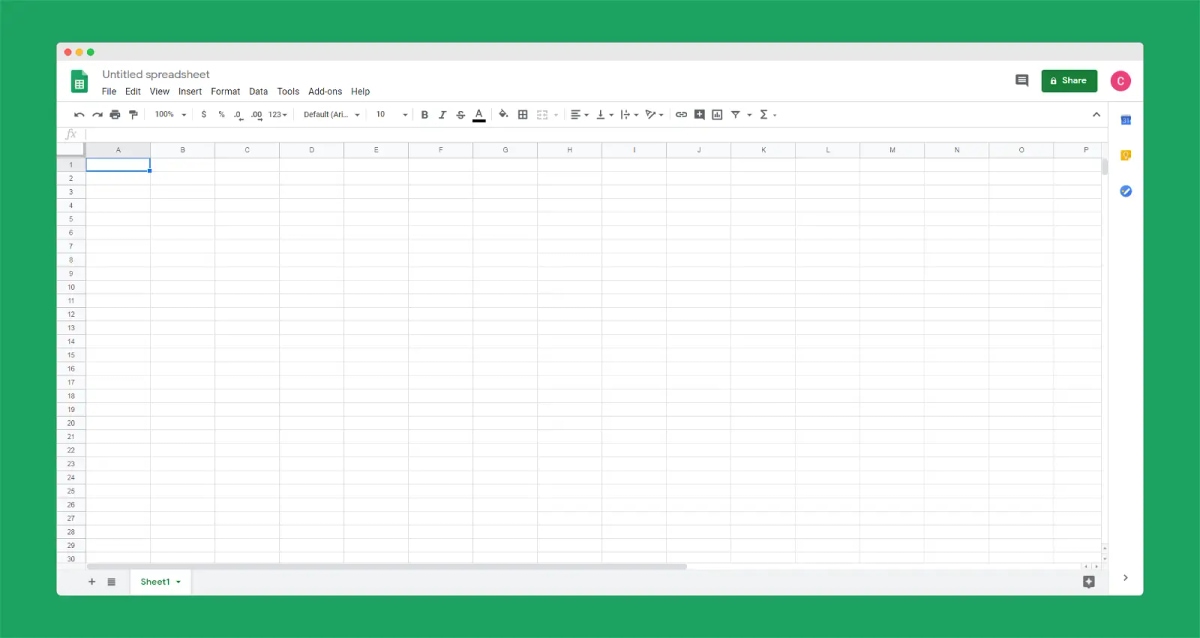Click the Undo arrow icon
Screen dimensions: 1200x638
coord(79,115)
